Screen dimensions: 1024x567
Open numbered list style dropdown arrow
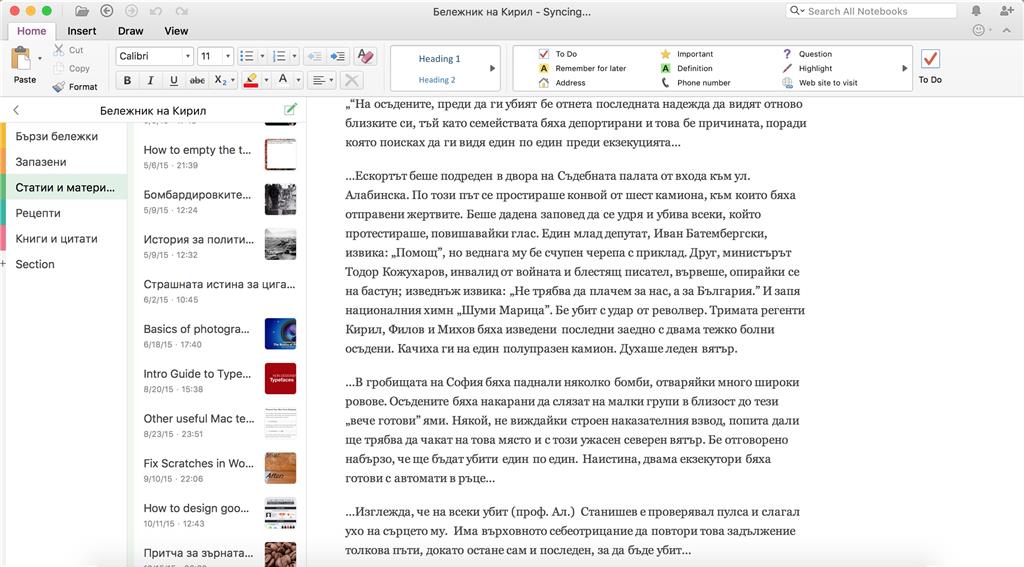click(295, 56)
